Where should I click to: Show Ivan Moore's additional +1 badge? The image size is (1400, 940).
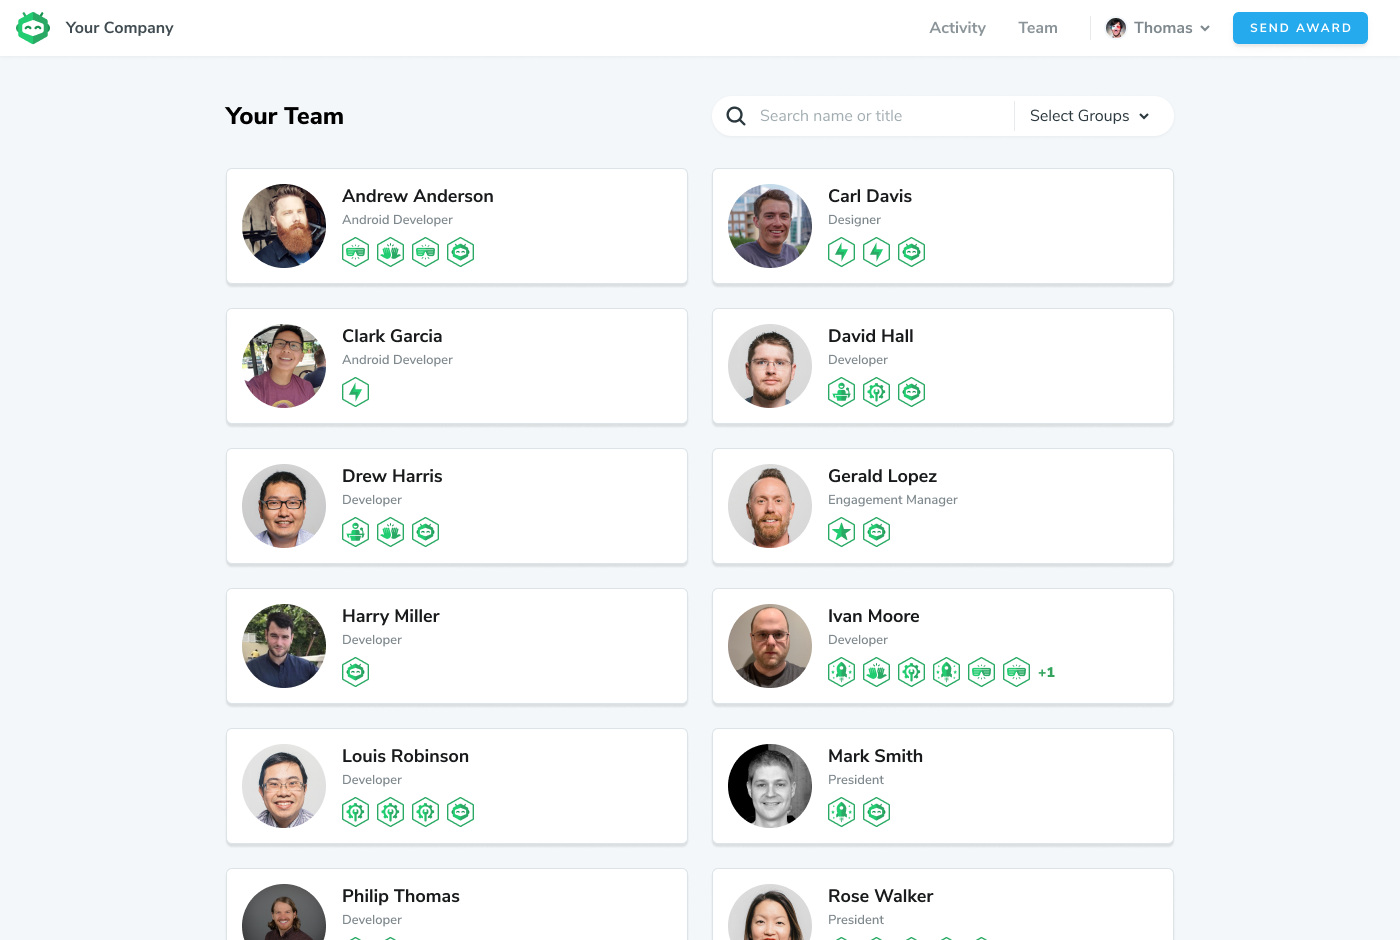(1046, 673)
